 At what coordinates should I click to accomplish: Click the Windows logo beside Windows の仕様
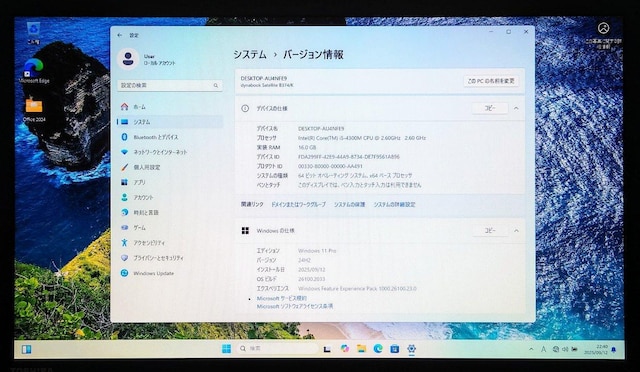click(x=245, y=231)
